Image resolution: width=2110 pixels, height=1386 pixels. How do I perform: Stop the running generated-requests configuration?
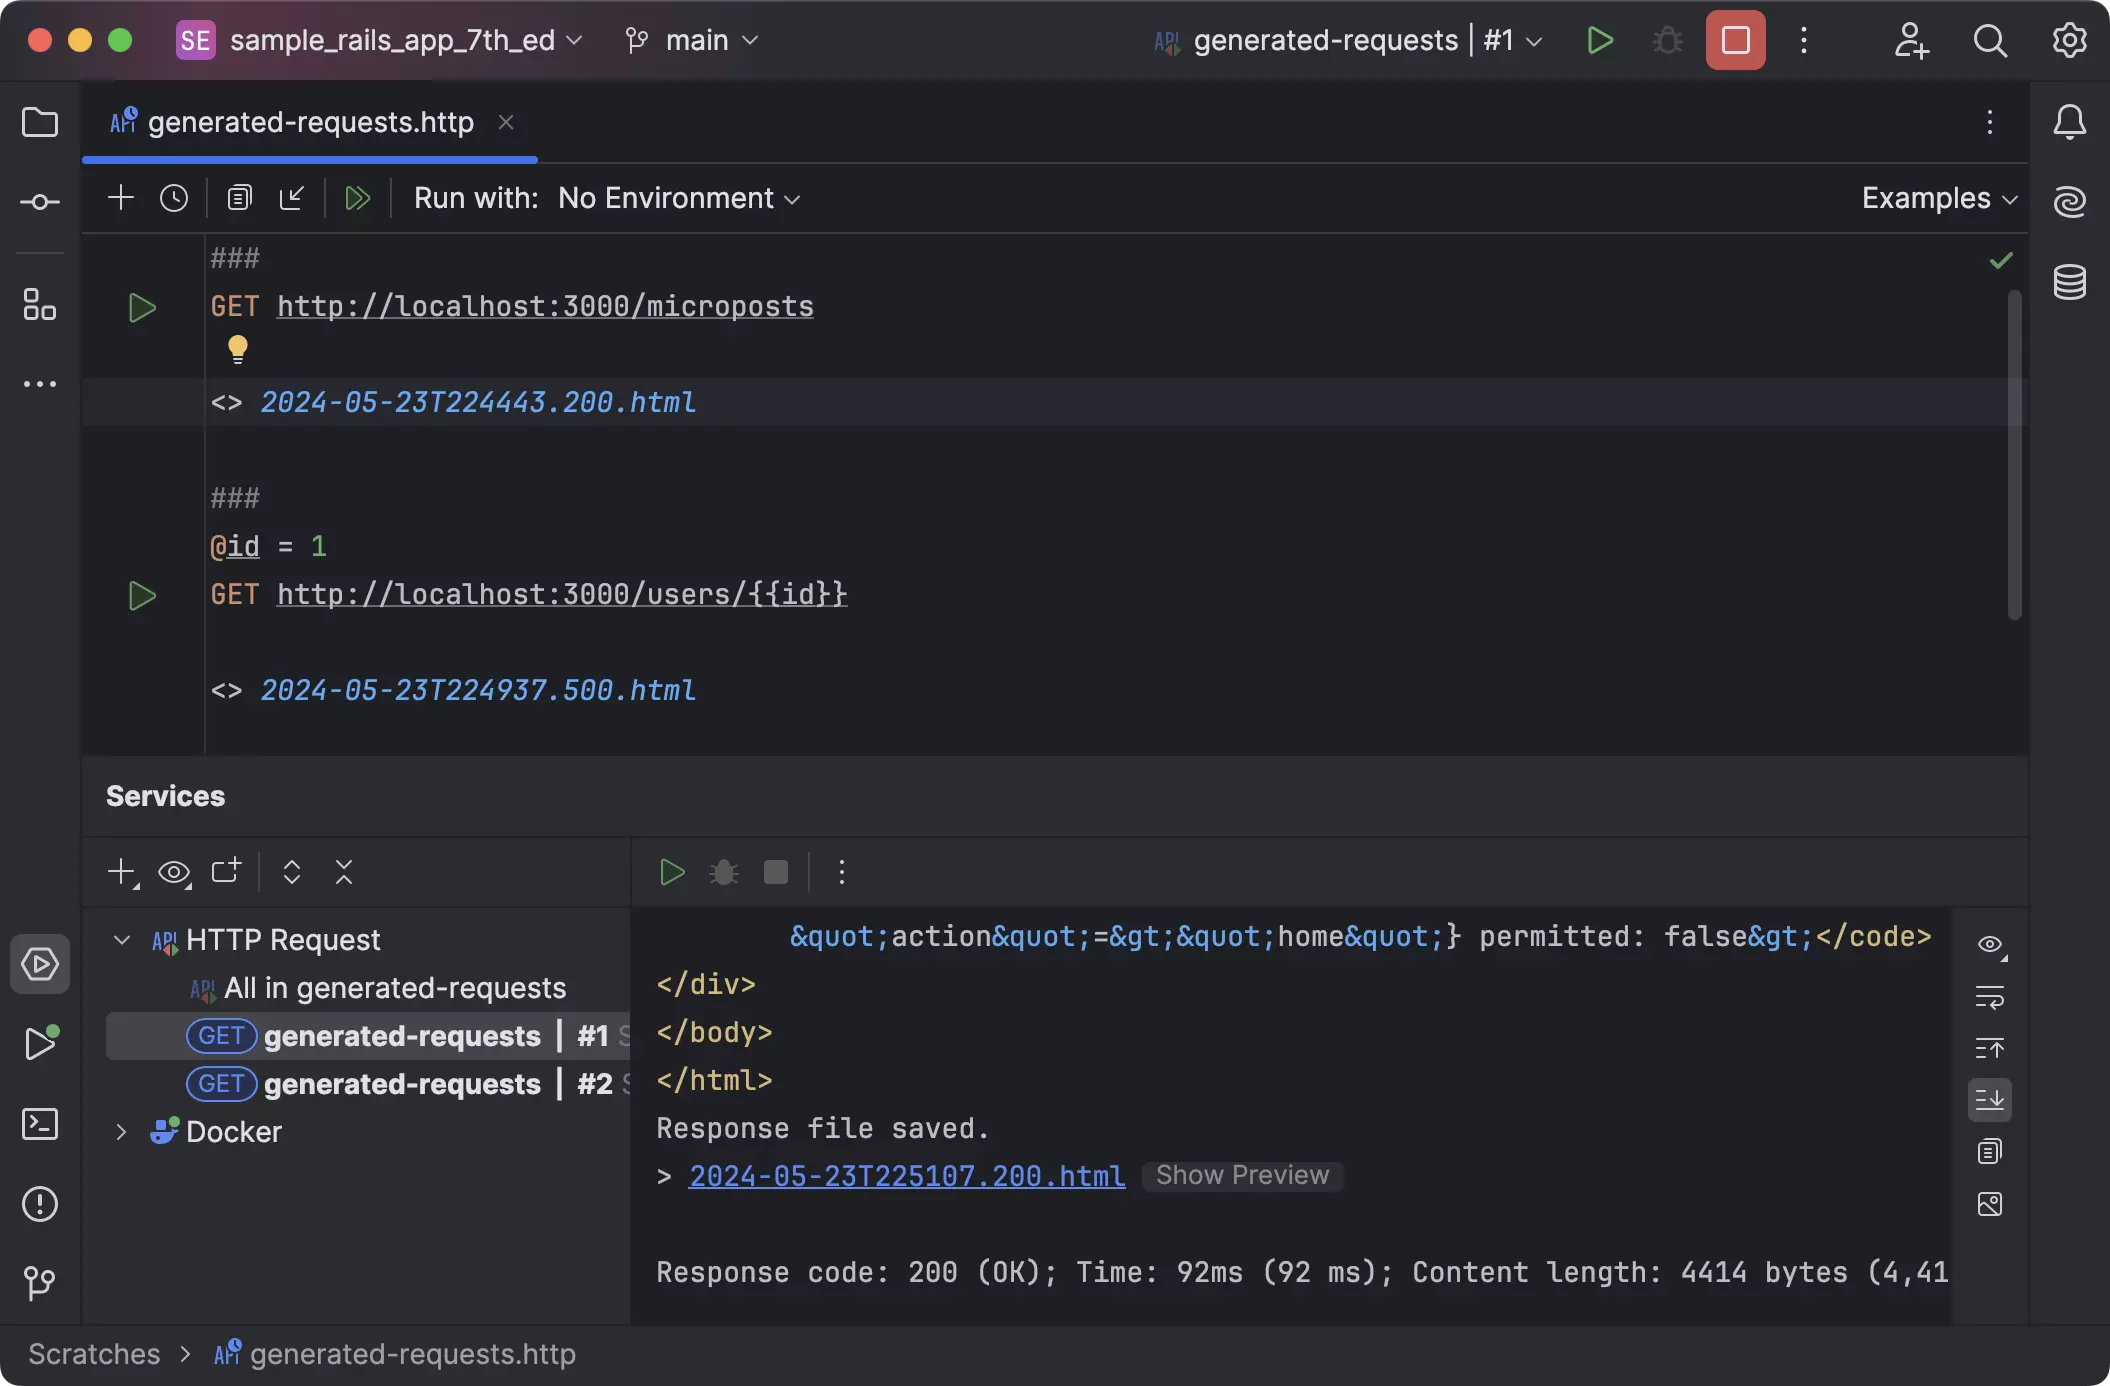1735,40
